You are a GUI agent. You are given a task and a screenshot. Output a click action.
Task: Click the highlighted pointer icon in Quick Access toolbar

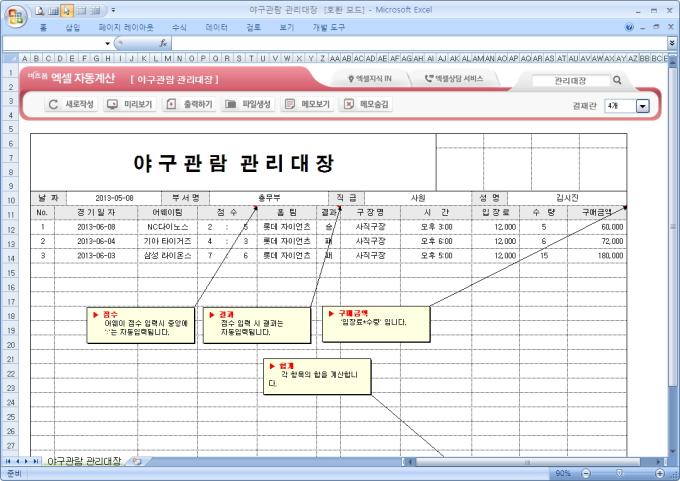(67, 10)
